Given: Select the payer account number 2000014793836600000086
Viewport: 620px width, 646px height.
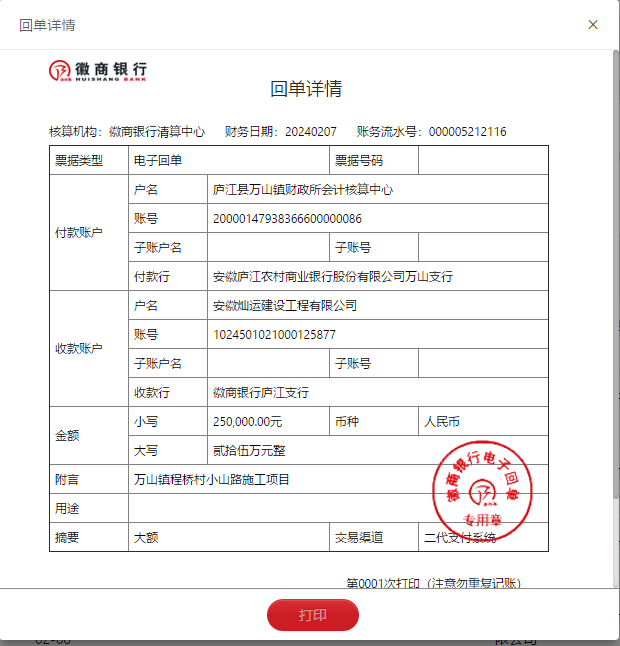Looking at the screenshot, I should click(287, 218).
